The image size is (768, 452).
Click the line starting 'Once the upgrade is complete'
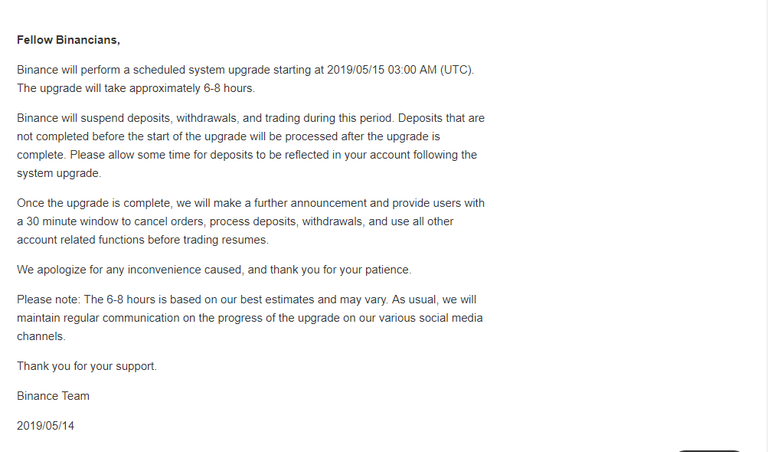point(250,203)
